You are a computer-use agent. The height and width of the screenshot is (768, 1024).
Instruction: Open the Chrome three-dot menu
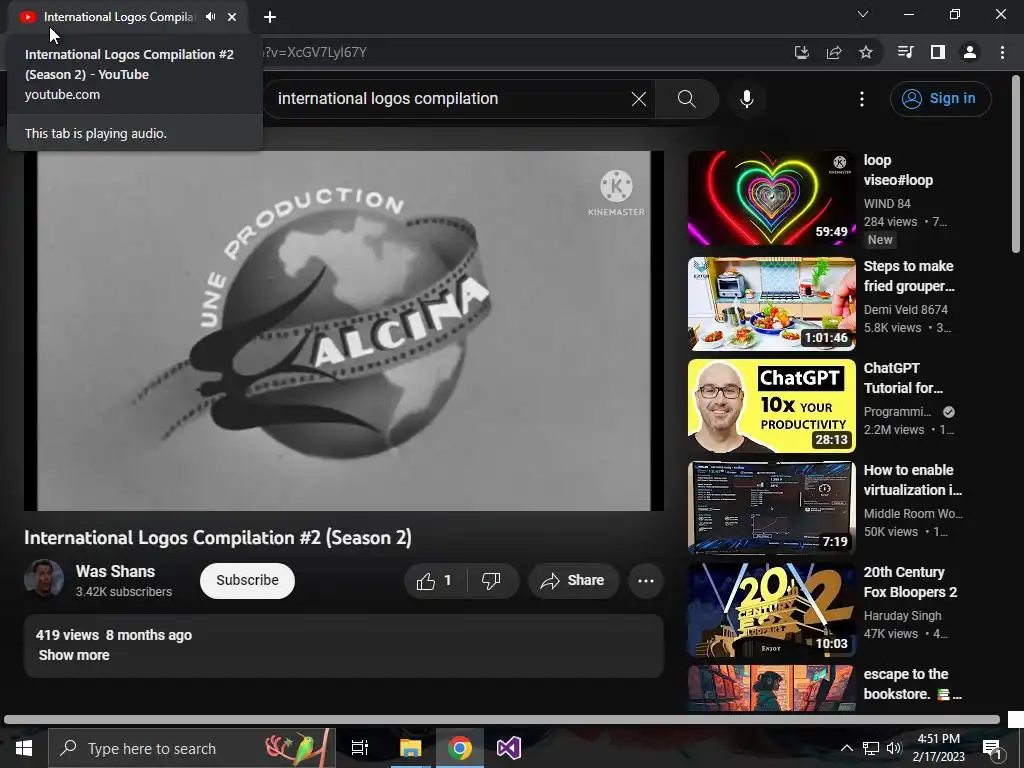(1002, 52)
